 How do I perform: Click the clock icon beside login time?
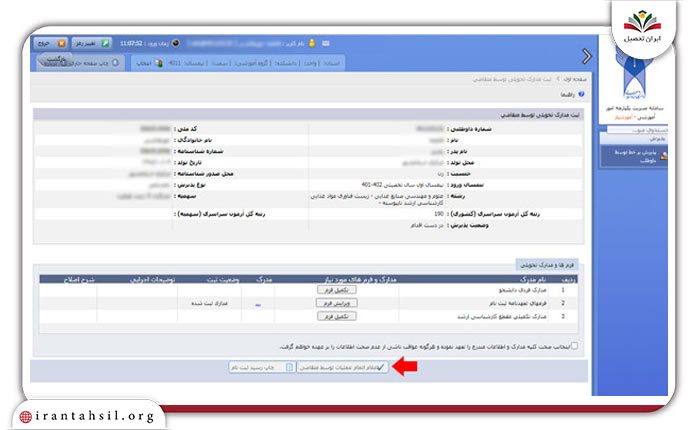176,43
